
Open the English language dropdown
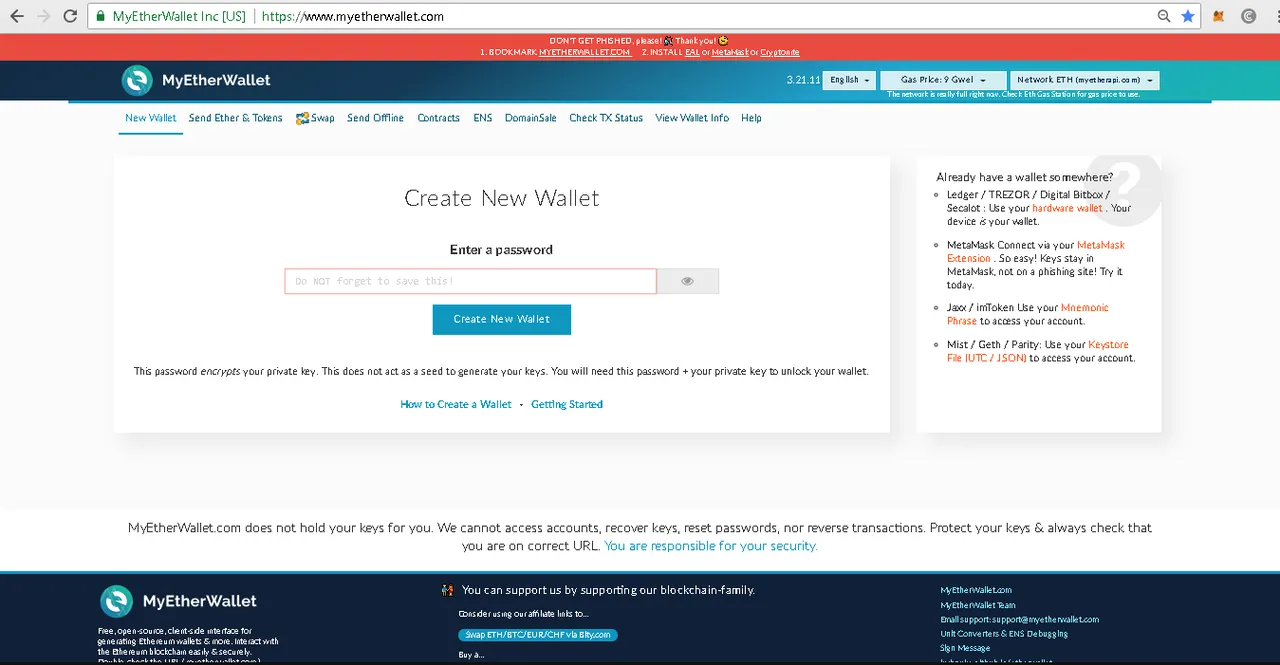point(849,80)
